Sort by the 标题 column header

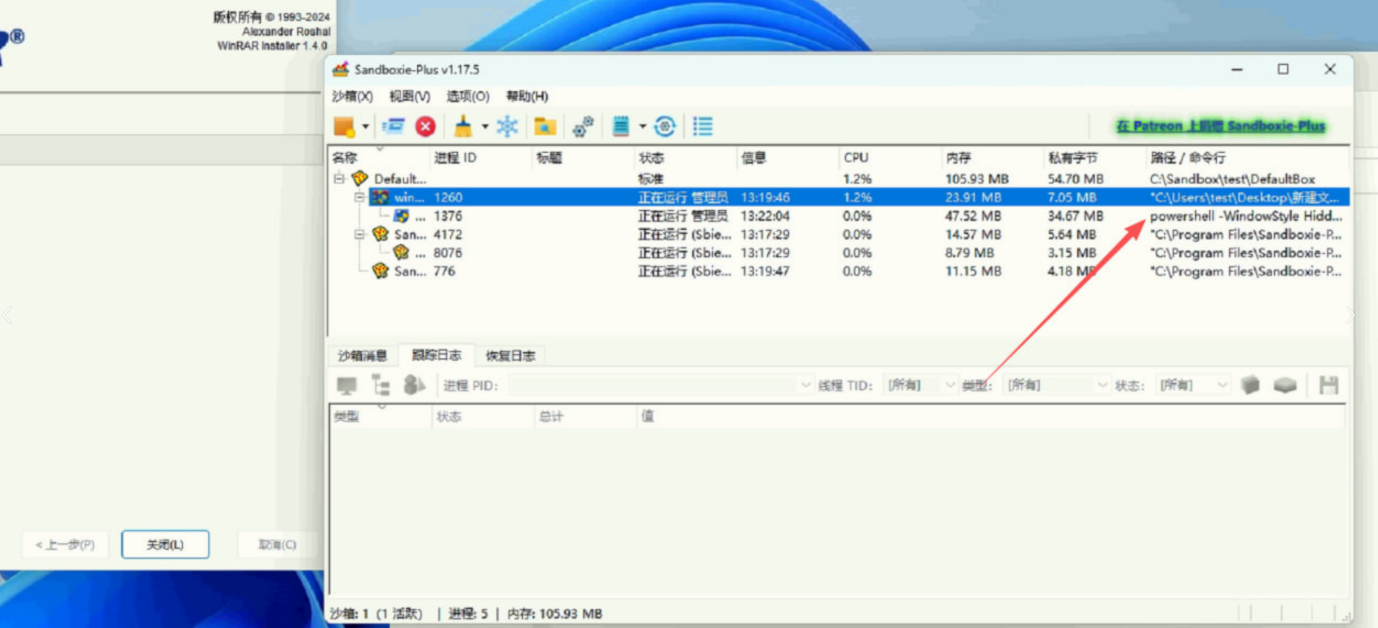pos(583,158)
